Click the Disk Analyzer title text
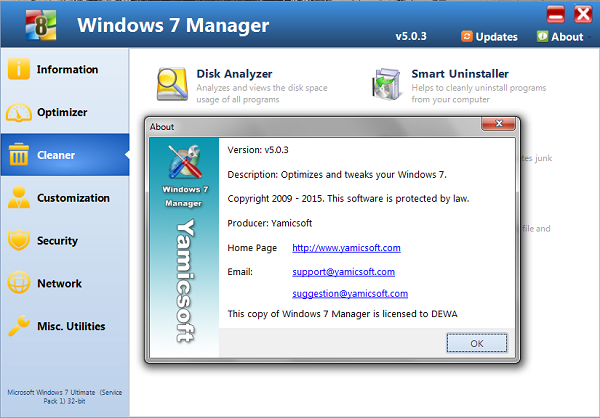The width and height of the screenshot is (600, 418). (234, 73)
